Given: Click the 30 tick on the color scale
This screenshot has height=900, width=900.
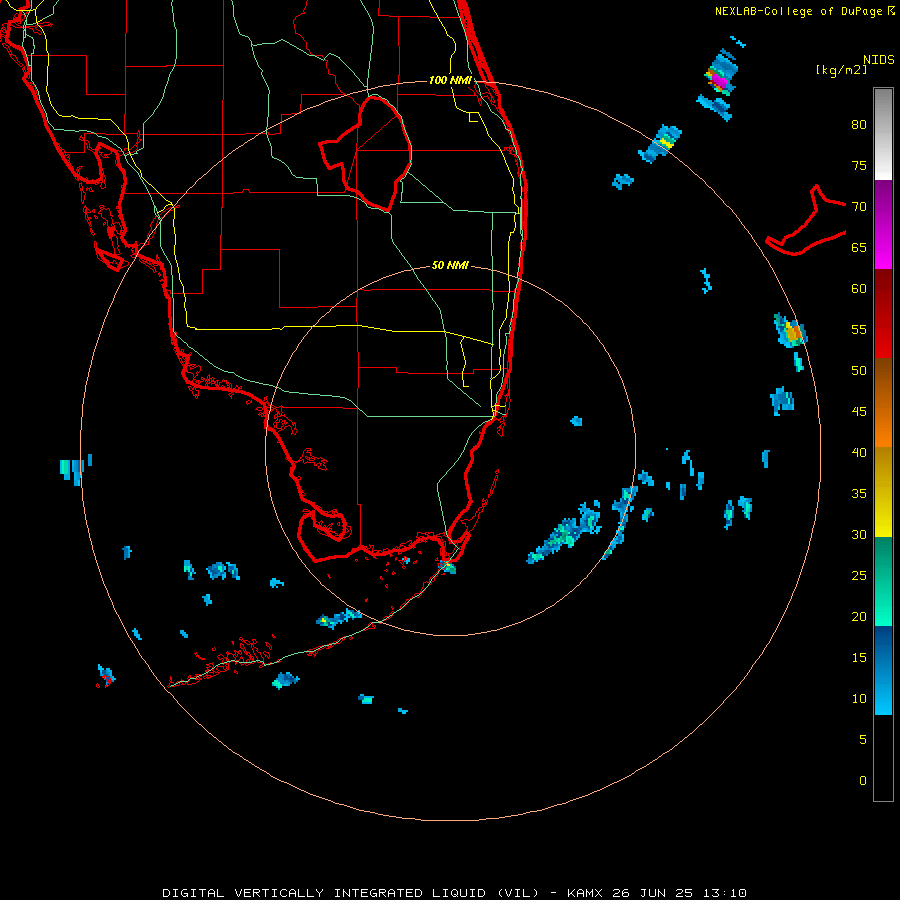Looking at the screenshot, I should [x=859, y=534].
